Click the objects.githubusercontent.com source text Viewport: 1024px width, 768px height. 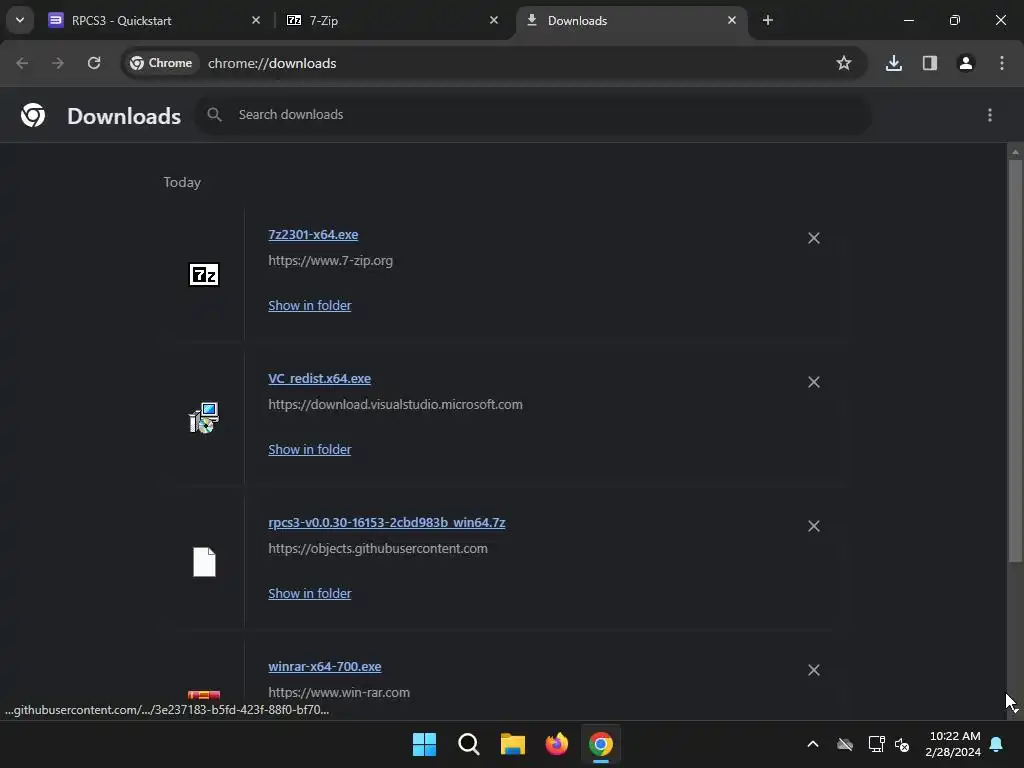coord(377,549)
